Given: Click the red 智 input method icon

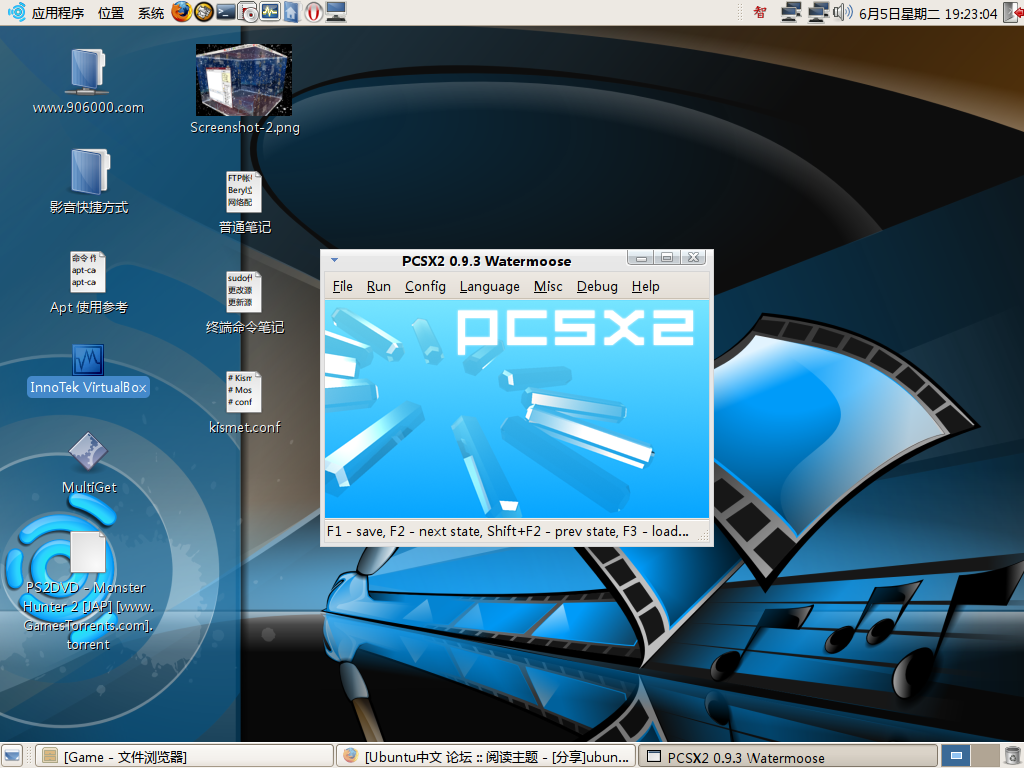Looking at the screenshot, I should pyautogui.click(x=760, y=12).
